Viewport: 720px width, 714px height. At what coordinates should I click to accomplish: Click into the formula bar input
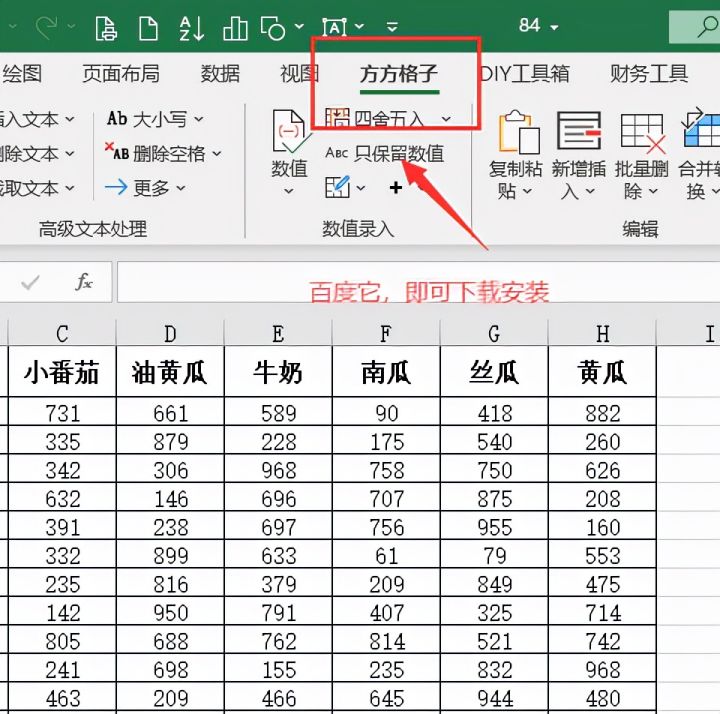point(418,282)
